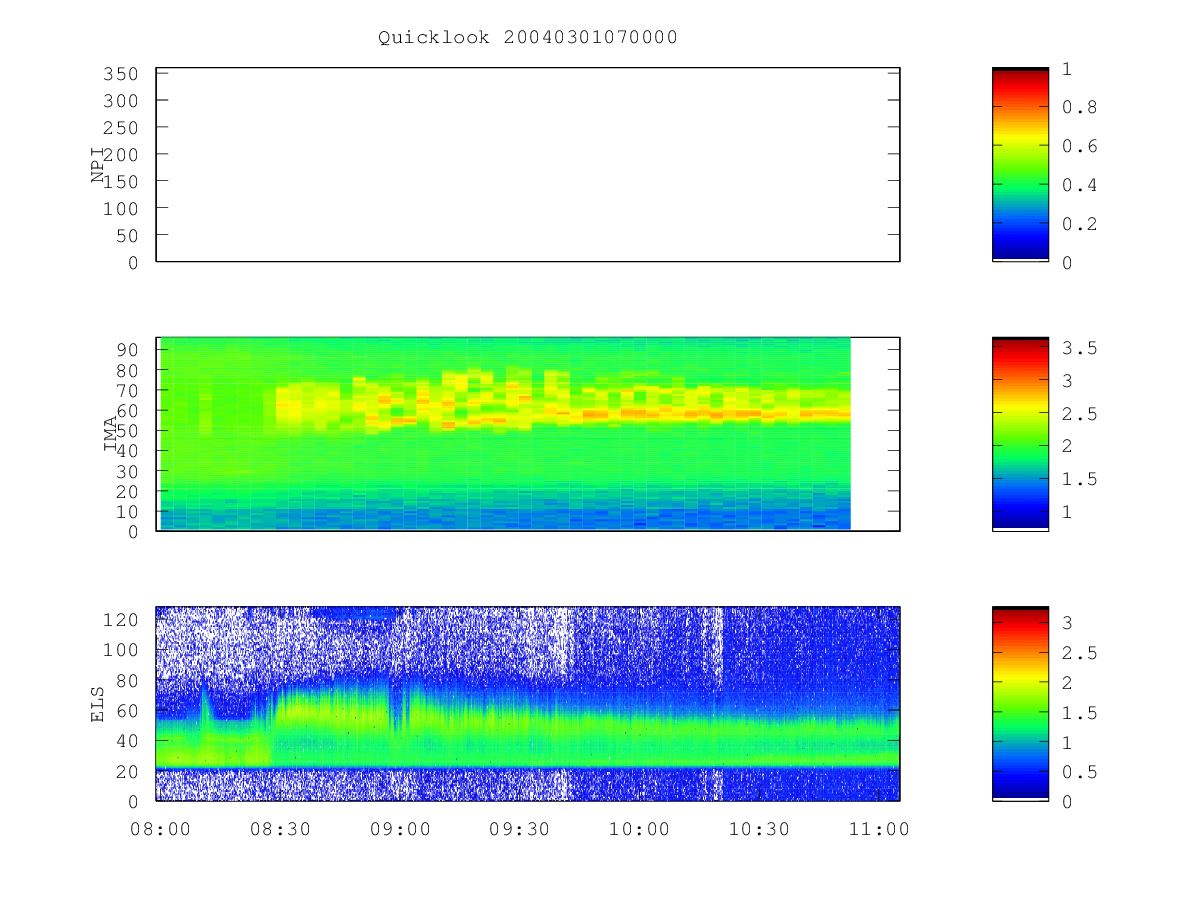Click the IMA colorbar scale

pyautogui.click(x=1020, y=434)
